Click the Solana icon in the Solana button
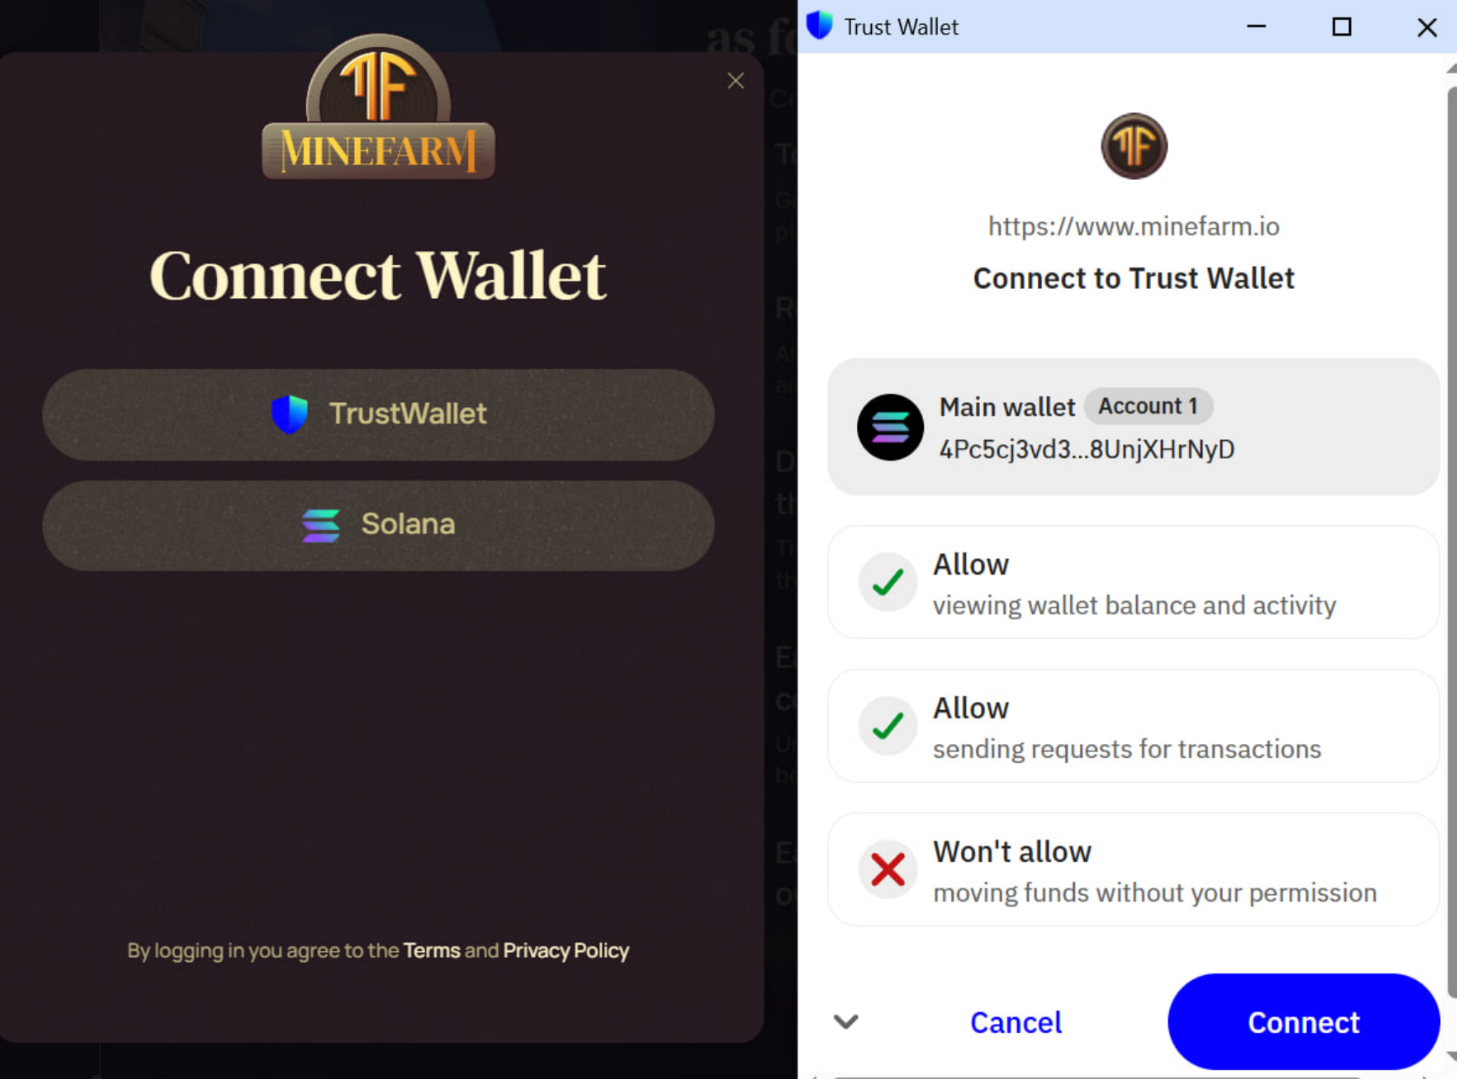The image size is (1457, 1079). pyautogui.click(x=321, y=525)
